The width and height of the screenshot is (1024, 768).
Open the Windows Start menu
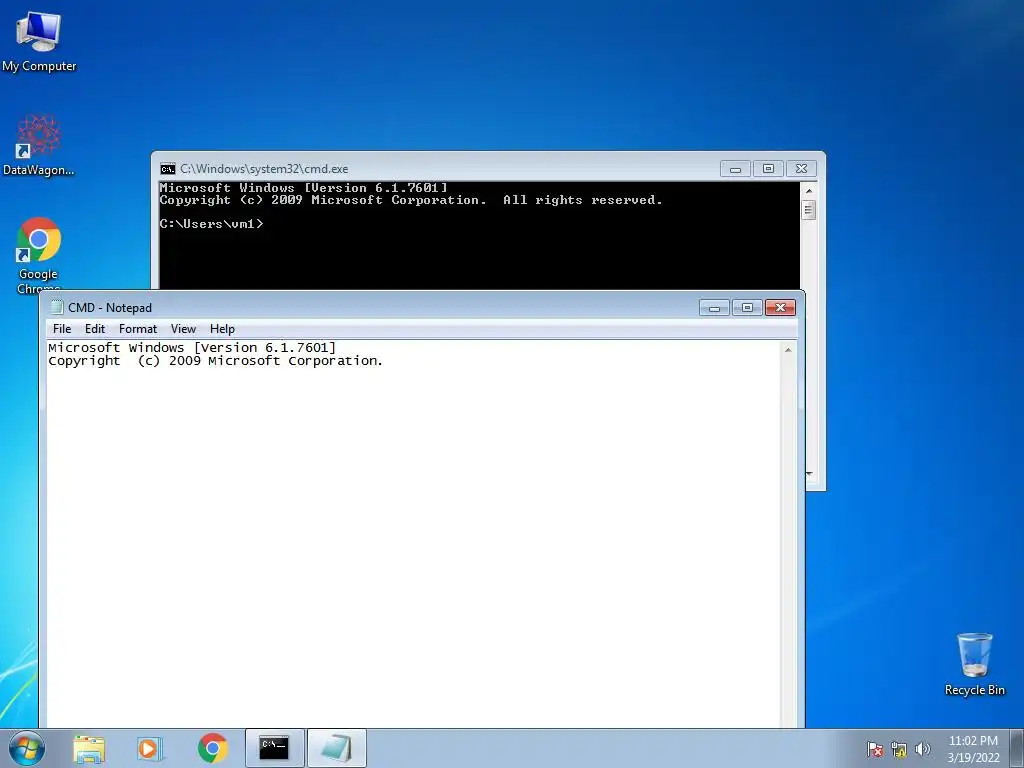(x=27, y=748)
